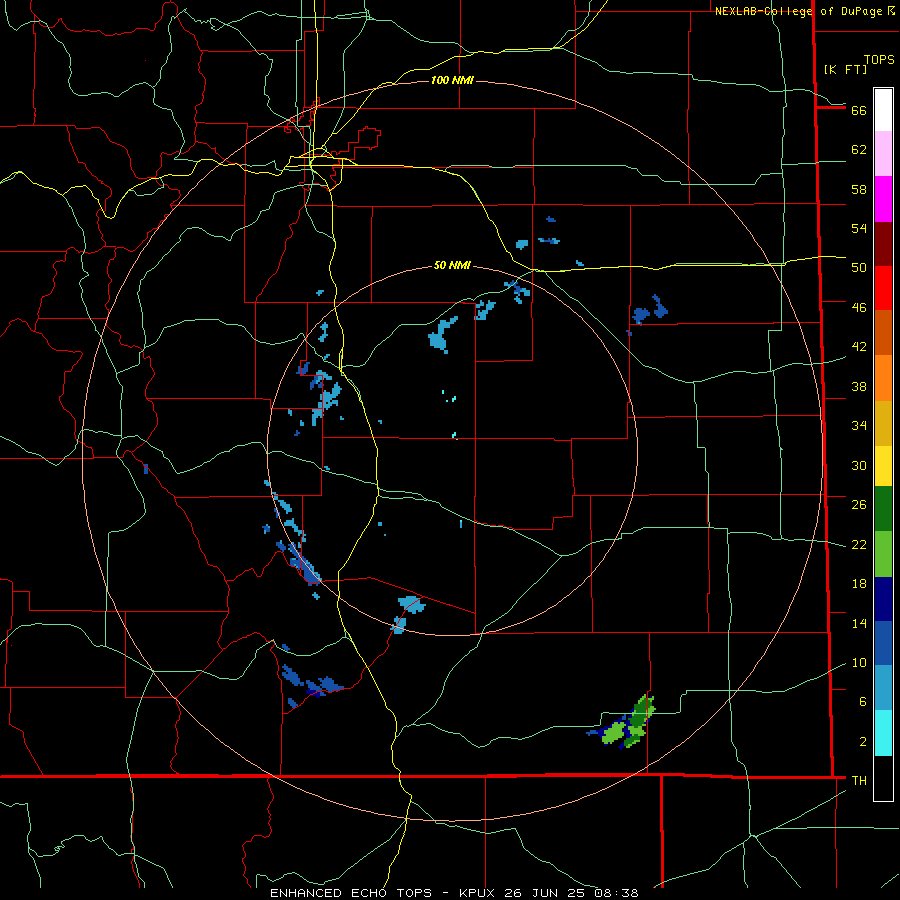Screen dimensions: 900x900
Task: Click the 34 legend value
Action: [859, 426]
